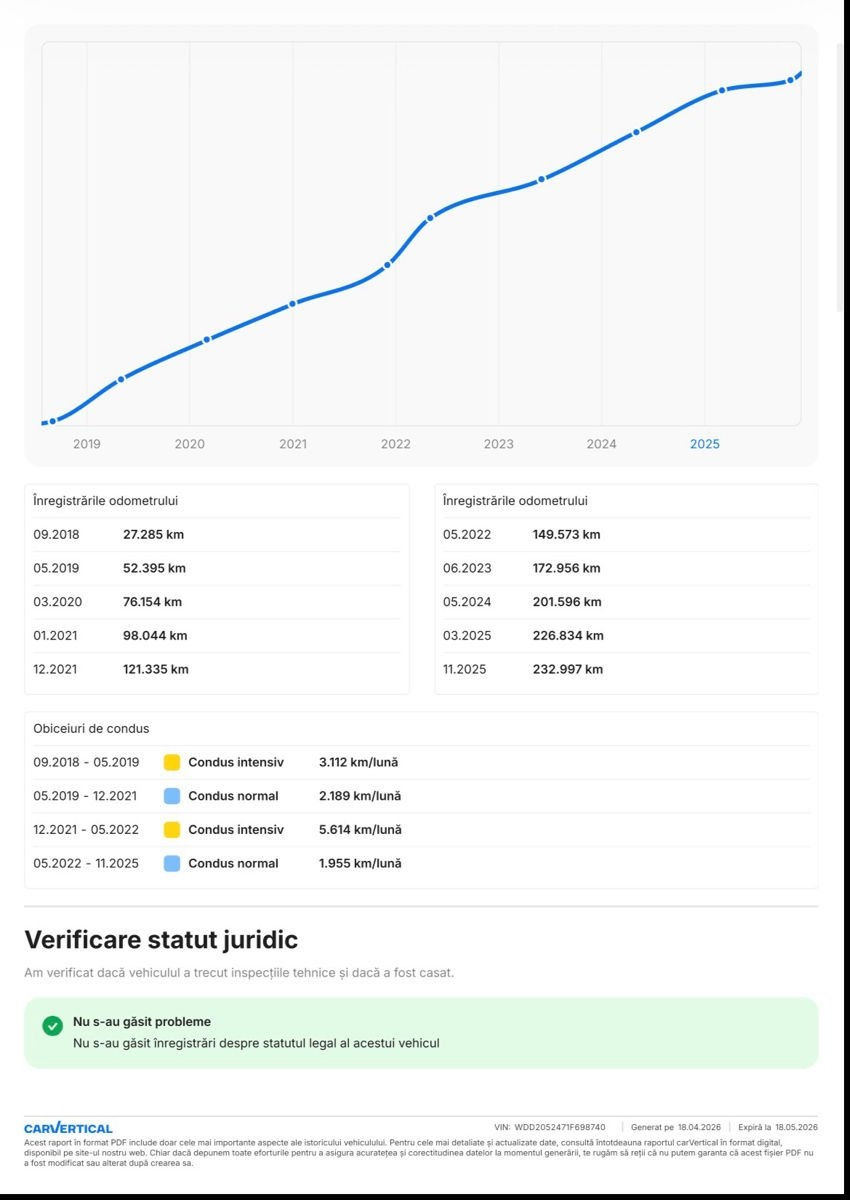Click the Nu s-au găsit probleme title
The height and width of the screenshot is (1200, 850).
click(x=142, y=1022)
